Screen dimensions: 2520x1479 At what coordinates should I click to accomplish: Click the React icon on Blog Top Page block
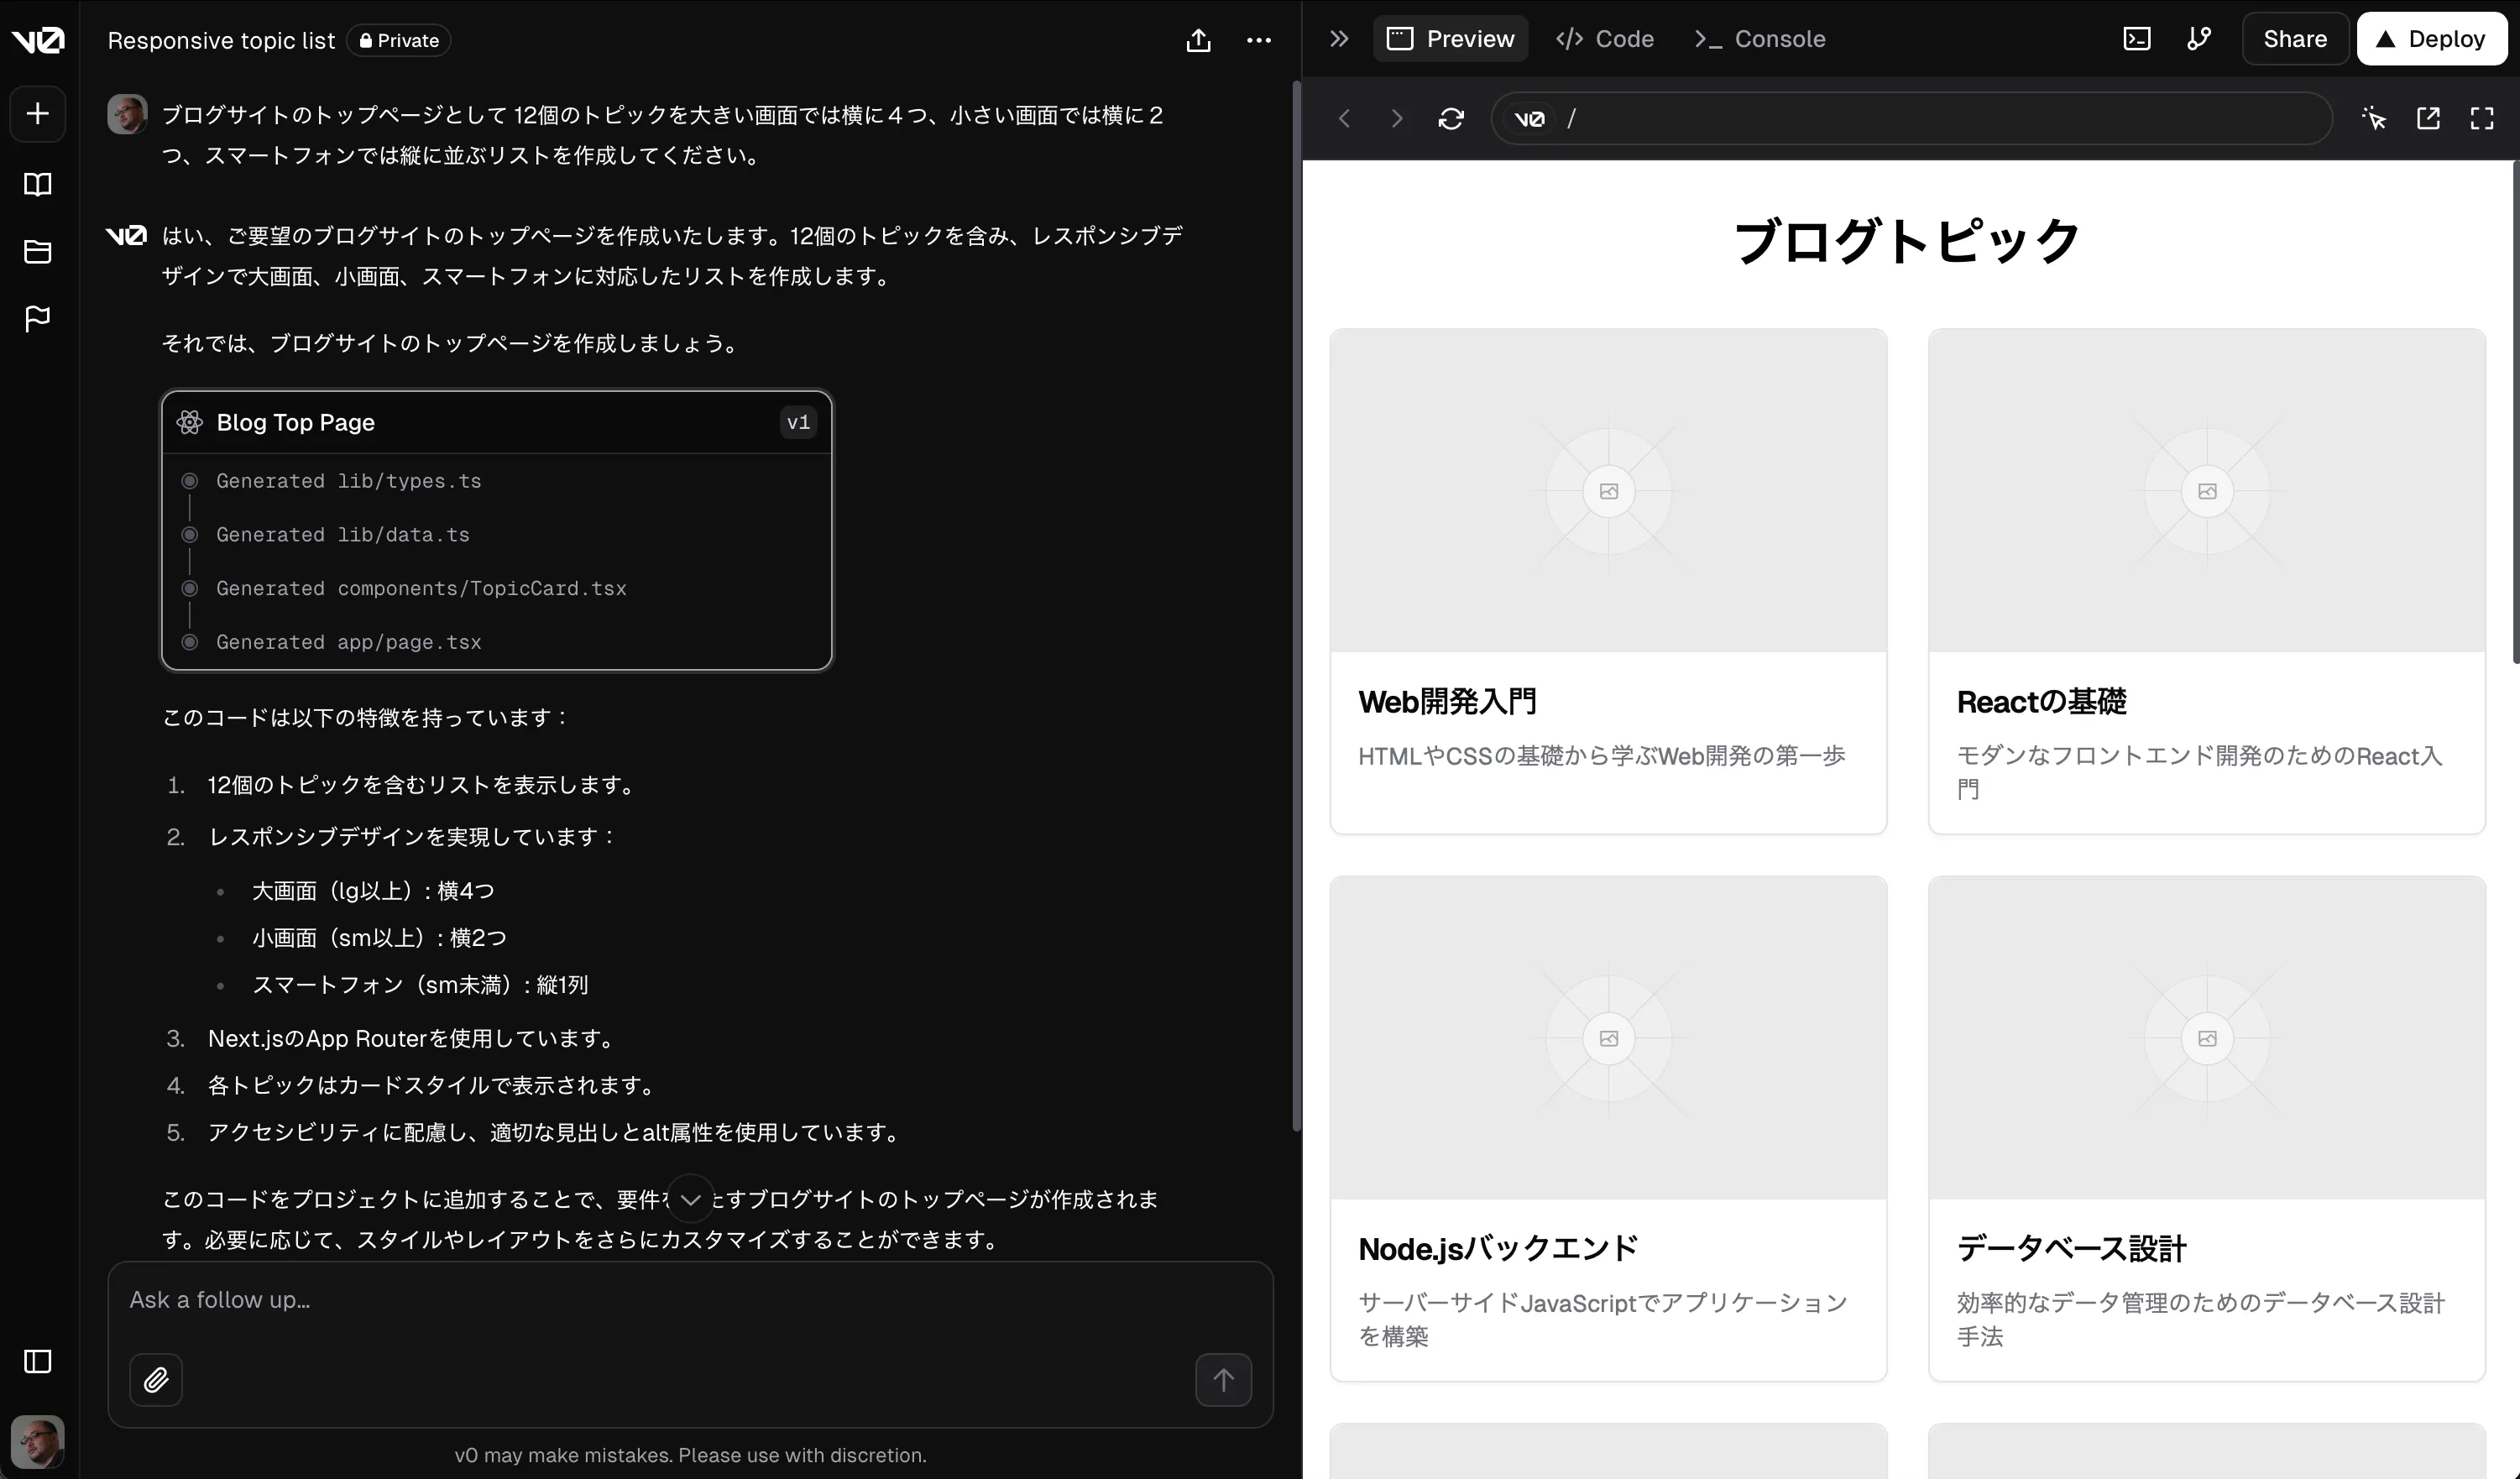point(190,422)
